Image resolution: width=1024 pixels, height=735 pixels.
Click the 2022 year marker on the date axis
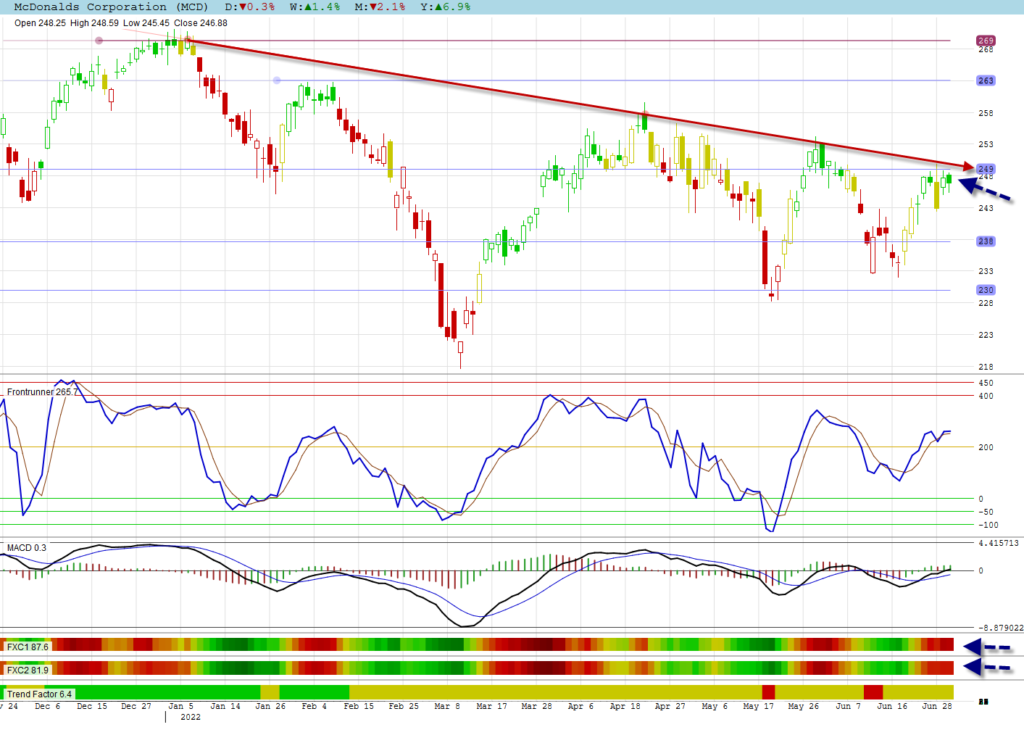click(x=190, y=717)
